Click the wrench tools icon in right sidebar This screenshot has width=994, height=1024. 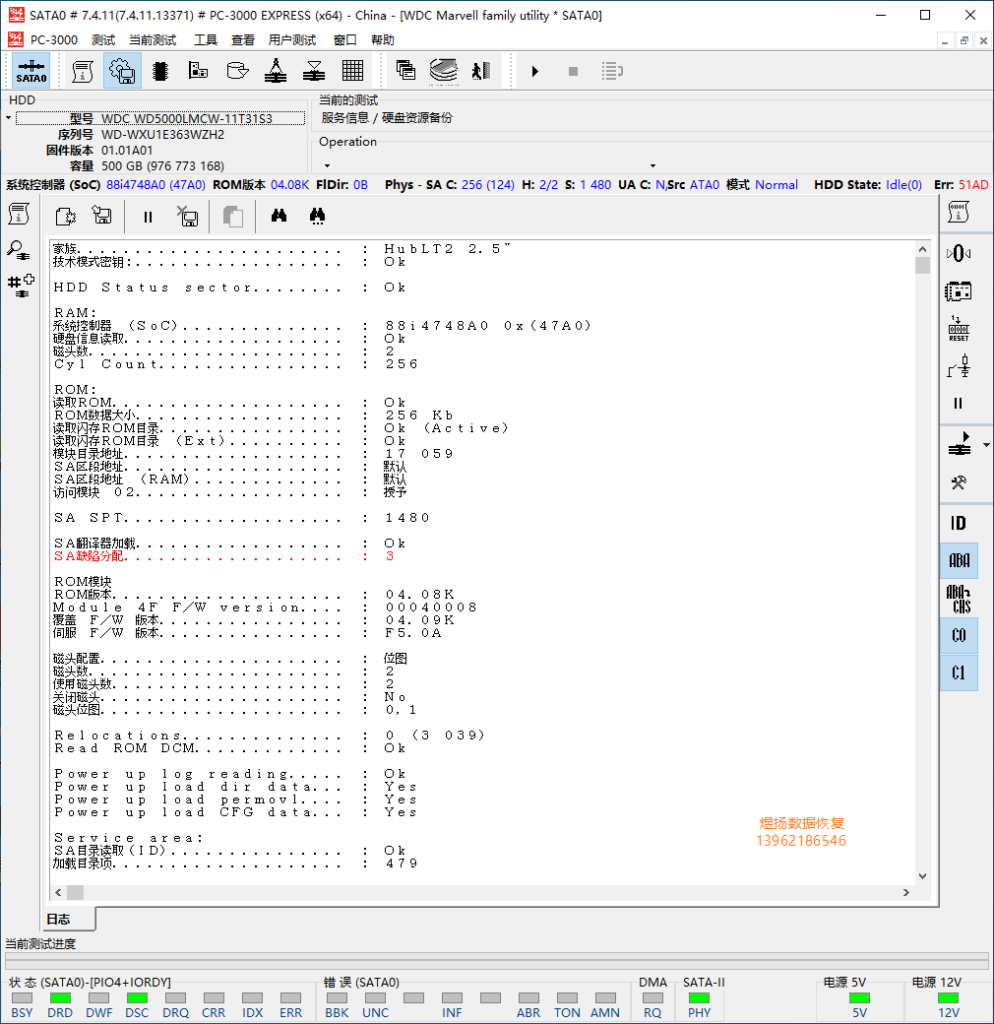[x=958, y=483]
